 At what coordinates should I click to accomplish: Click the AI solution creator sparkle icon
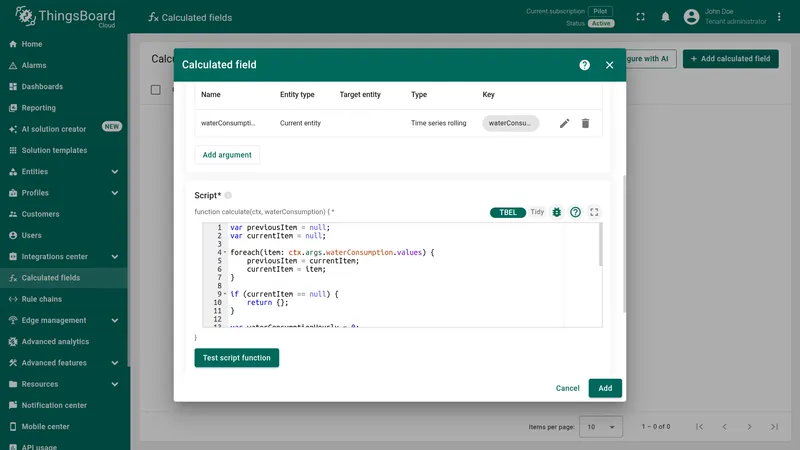pos(13,129)
